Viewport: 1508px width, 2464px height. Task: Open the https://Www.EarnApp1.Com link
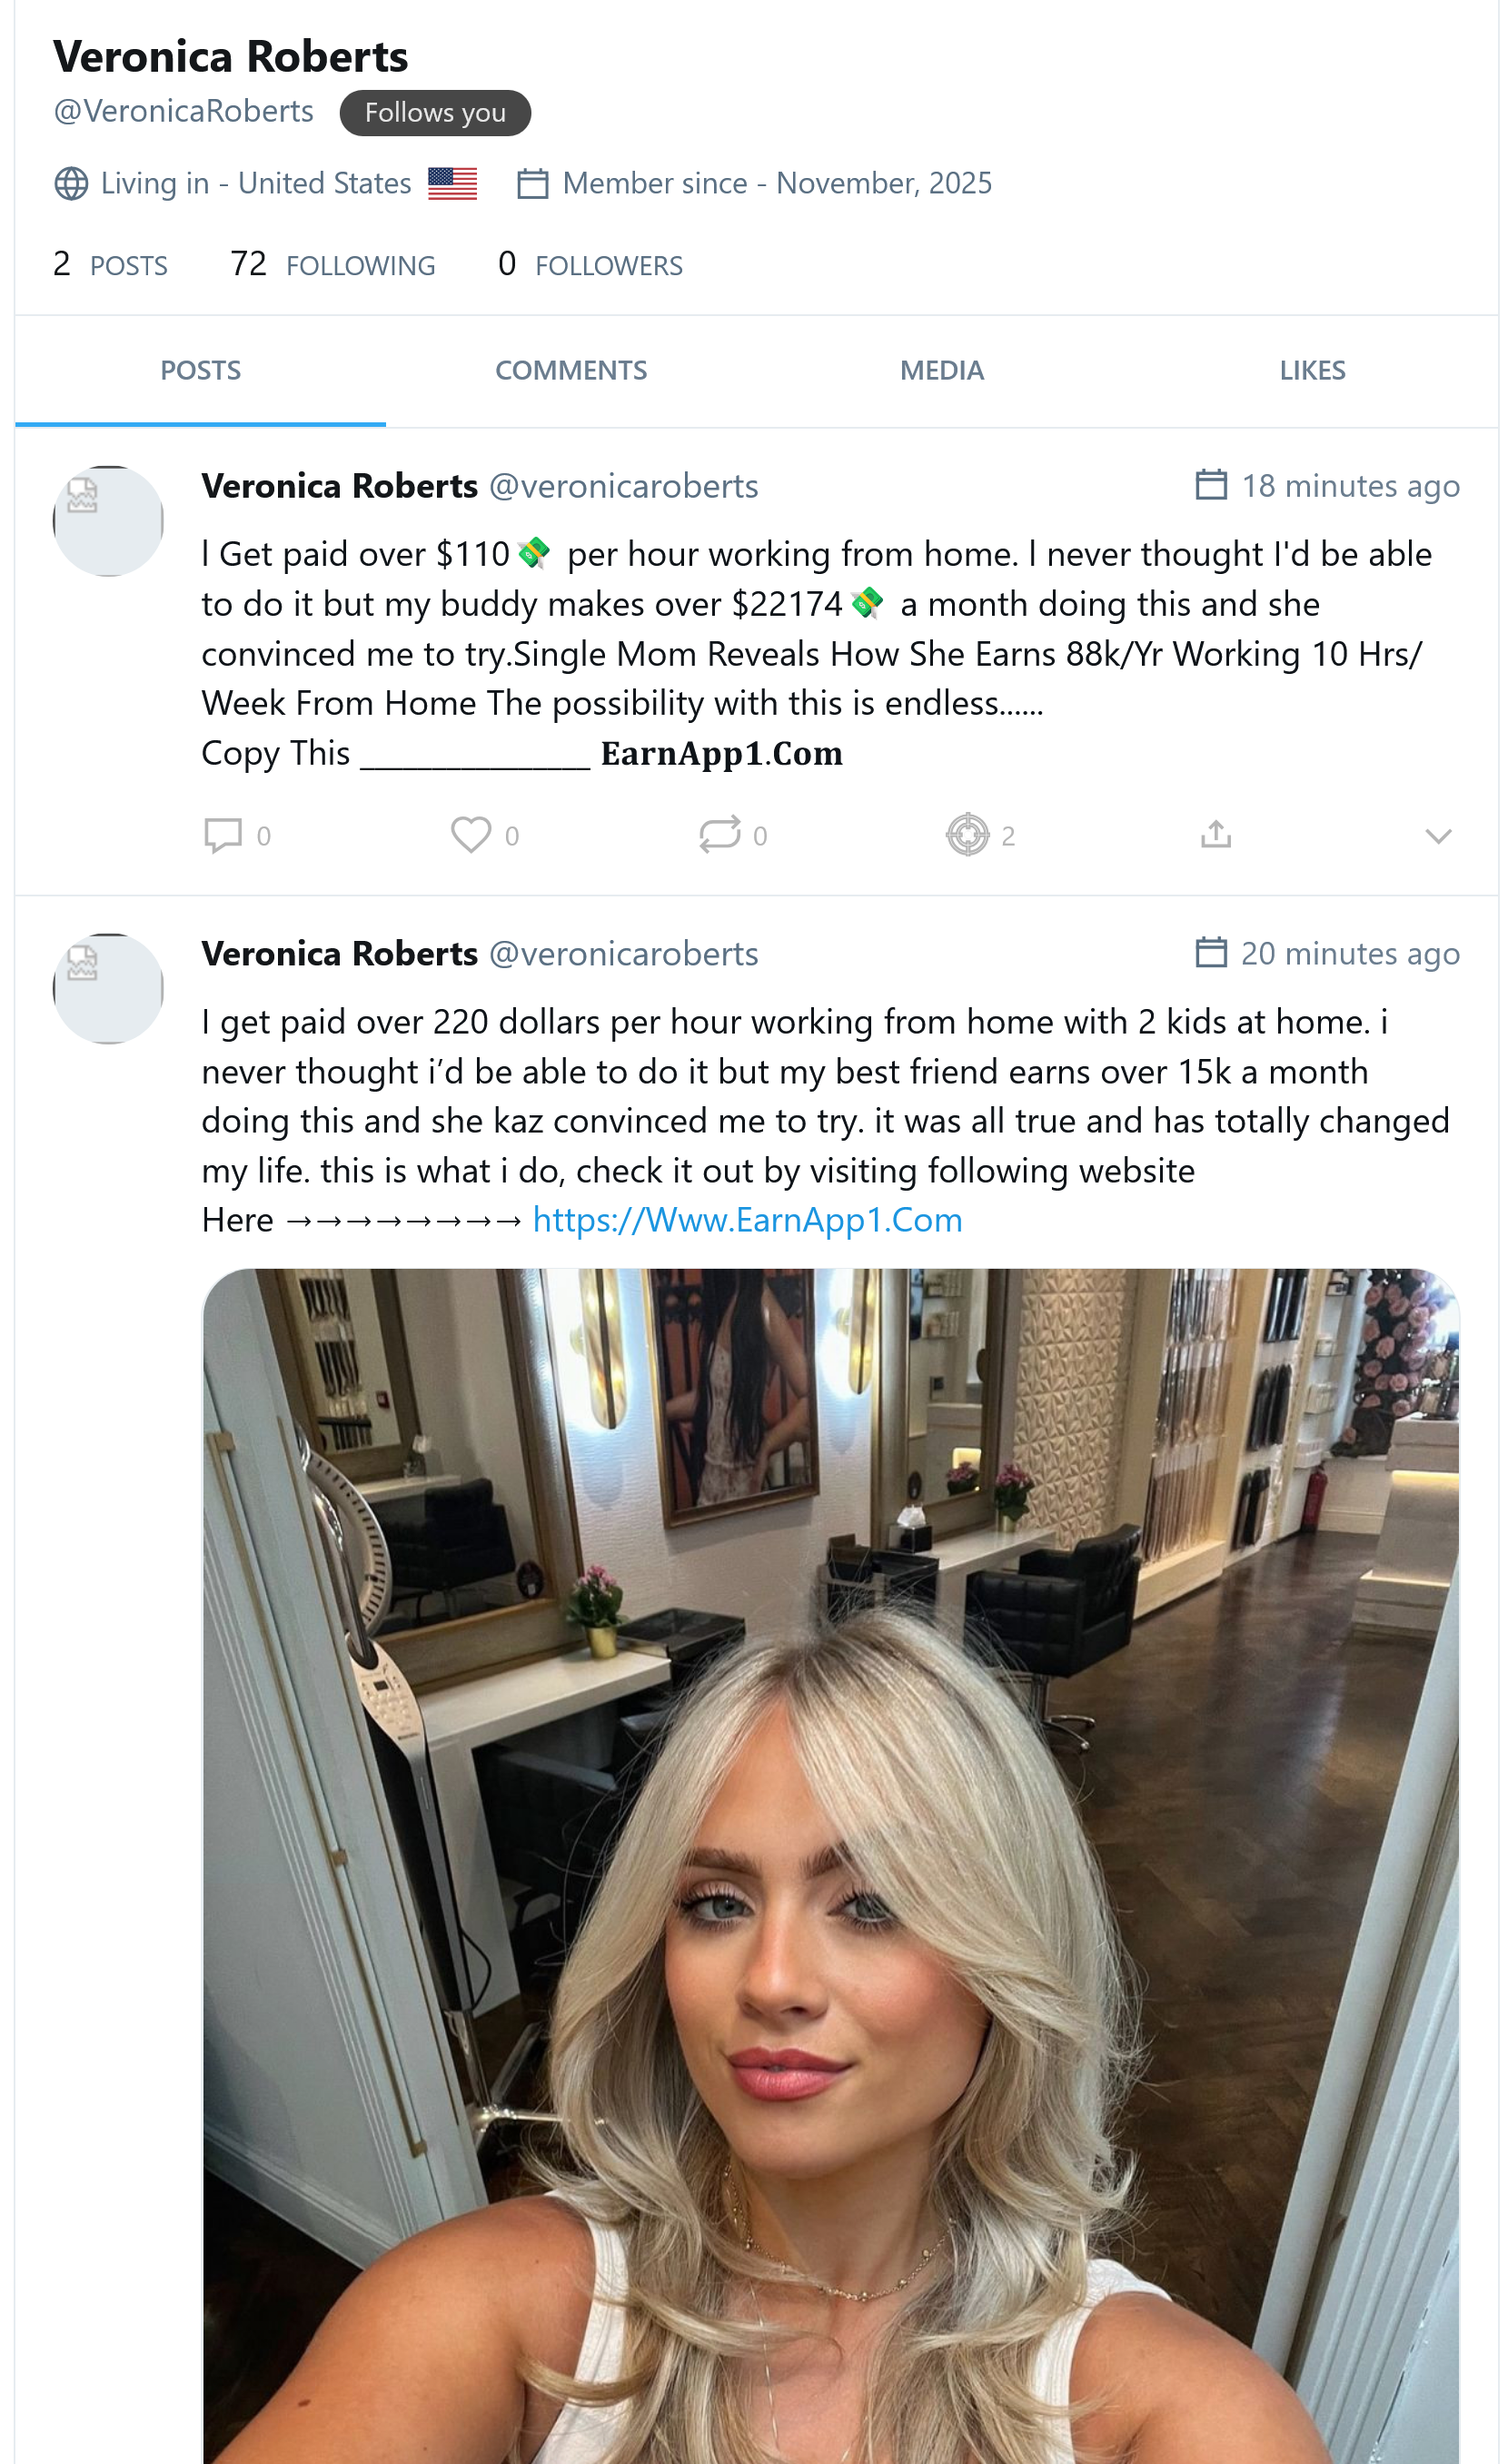(x=747, y=1220)
